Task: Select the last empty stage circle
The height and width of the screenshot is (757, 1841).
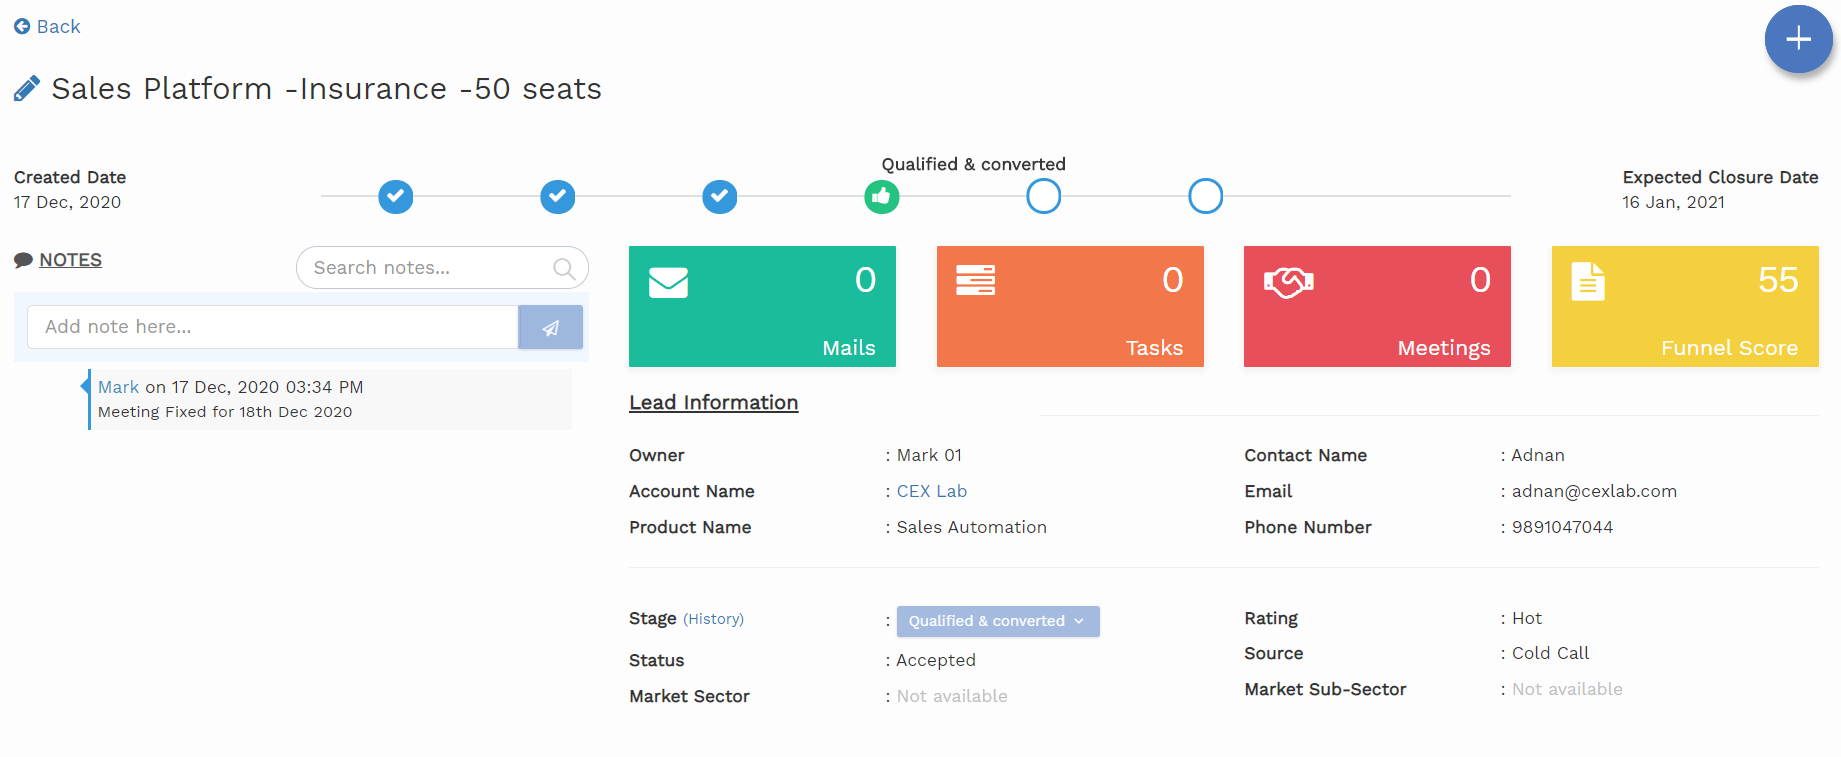Action: coord(1206,196)
